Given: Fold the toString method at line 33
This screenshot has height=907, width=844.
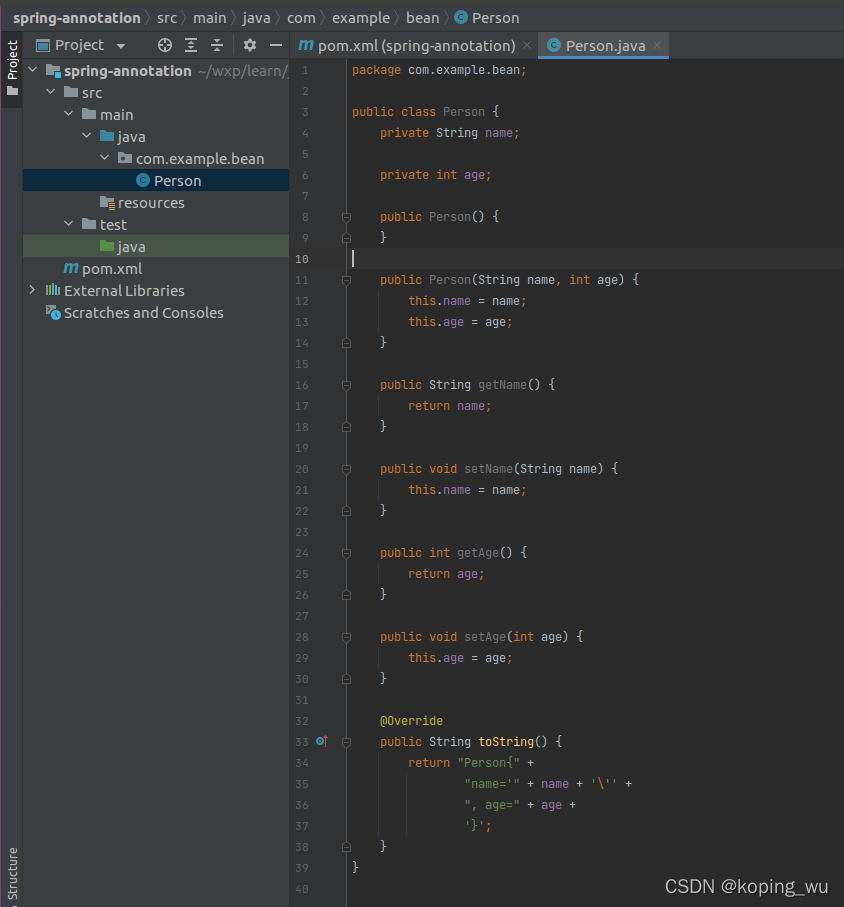Looking at the screenshot, I should pyautogui.click(x=347, y=742).
